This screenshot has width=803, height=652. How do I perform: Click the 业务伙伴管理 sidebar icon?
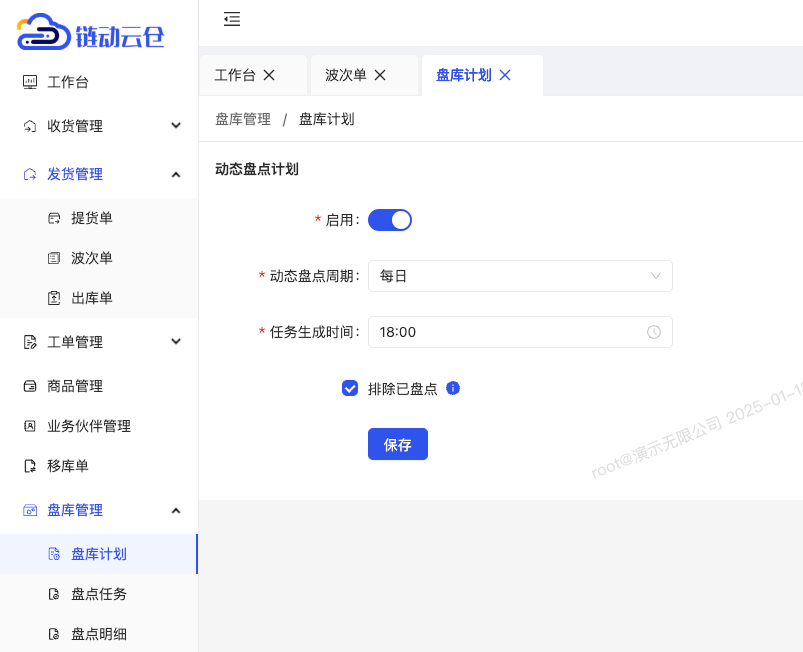click(x=29, y=426)
